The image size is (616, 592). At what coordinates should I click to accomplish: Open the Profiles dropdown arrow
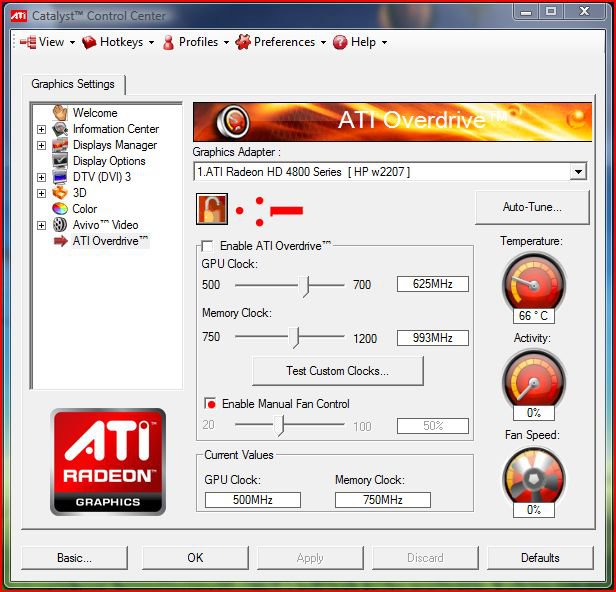pos(226,42)
